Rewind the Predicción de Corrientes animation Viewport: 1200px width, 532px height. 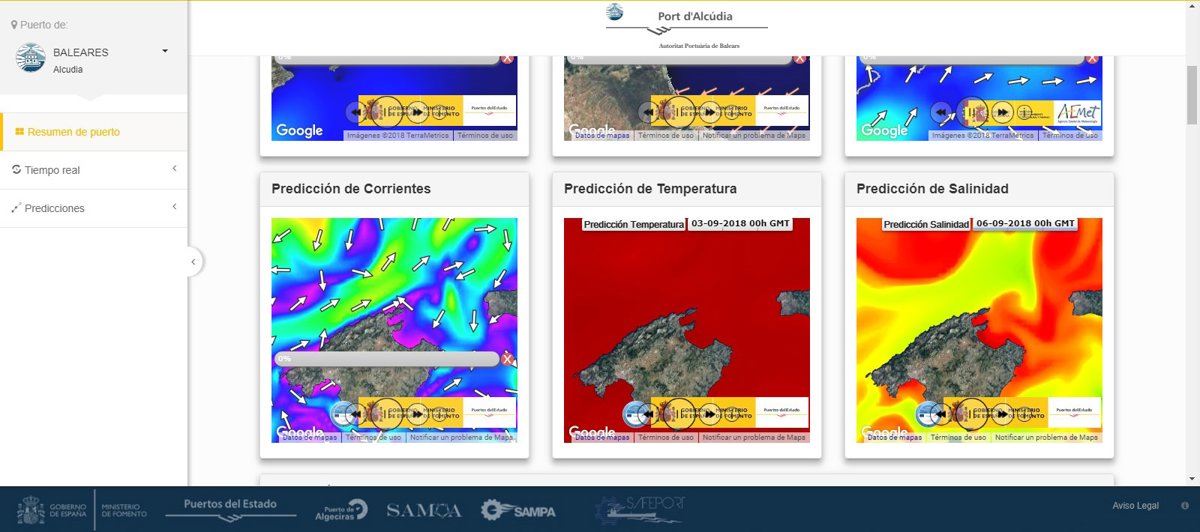(358, 413)
